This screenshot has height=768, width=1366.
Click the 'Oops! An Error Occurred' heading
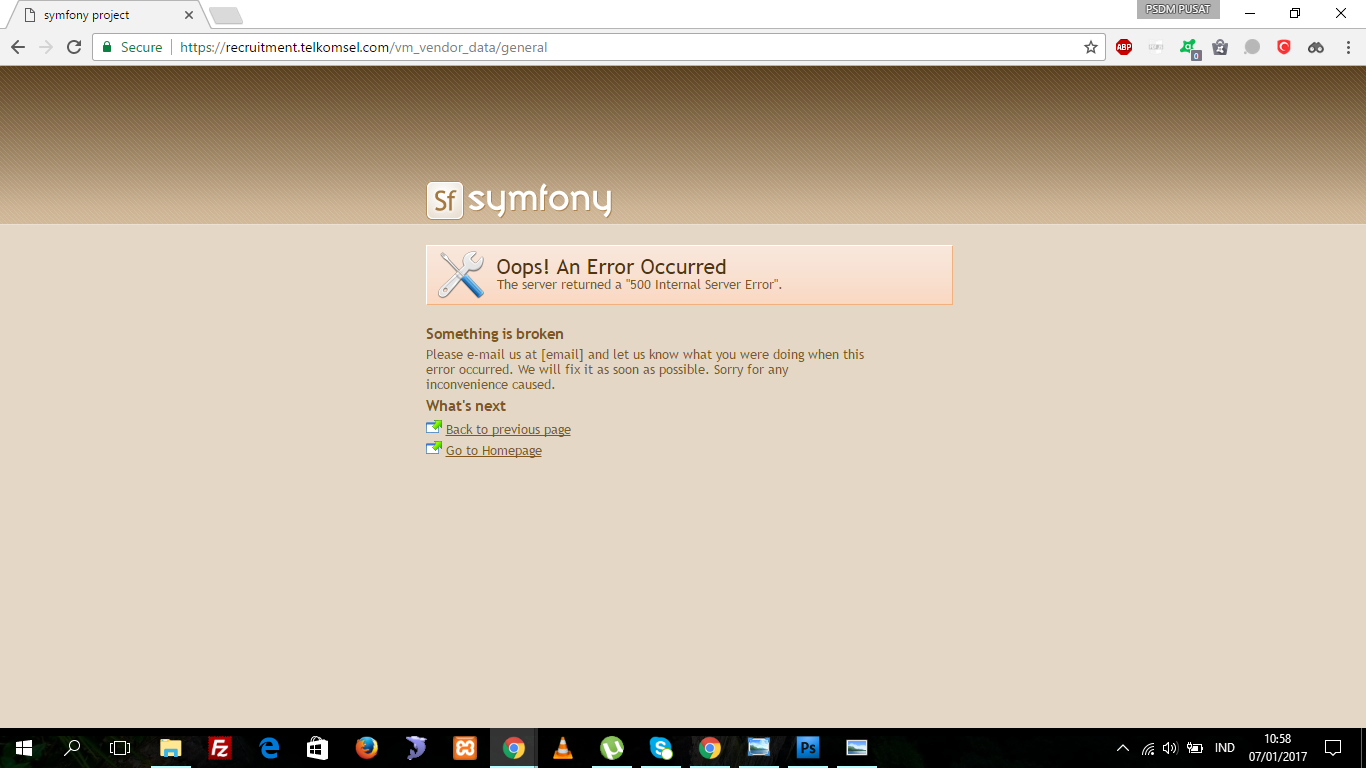tap(611, 266)
